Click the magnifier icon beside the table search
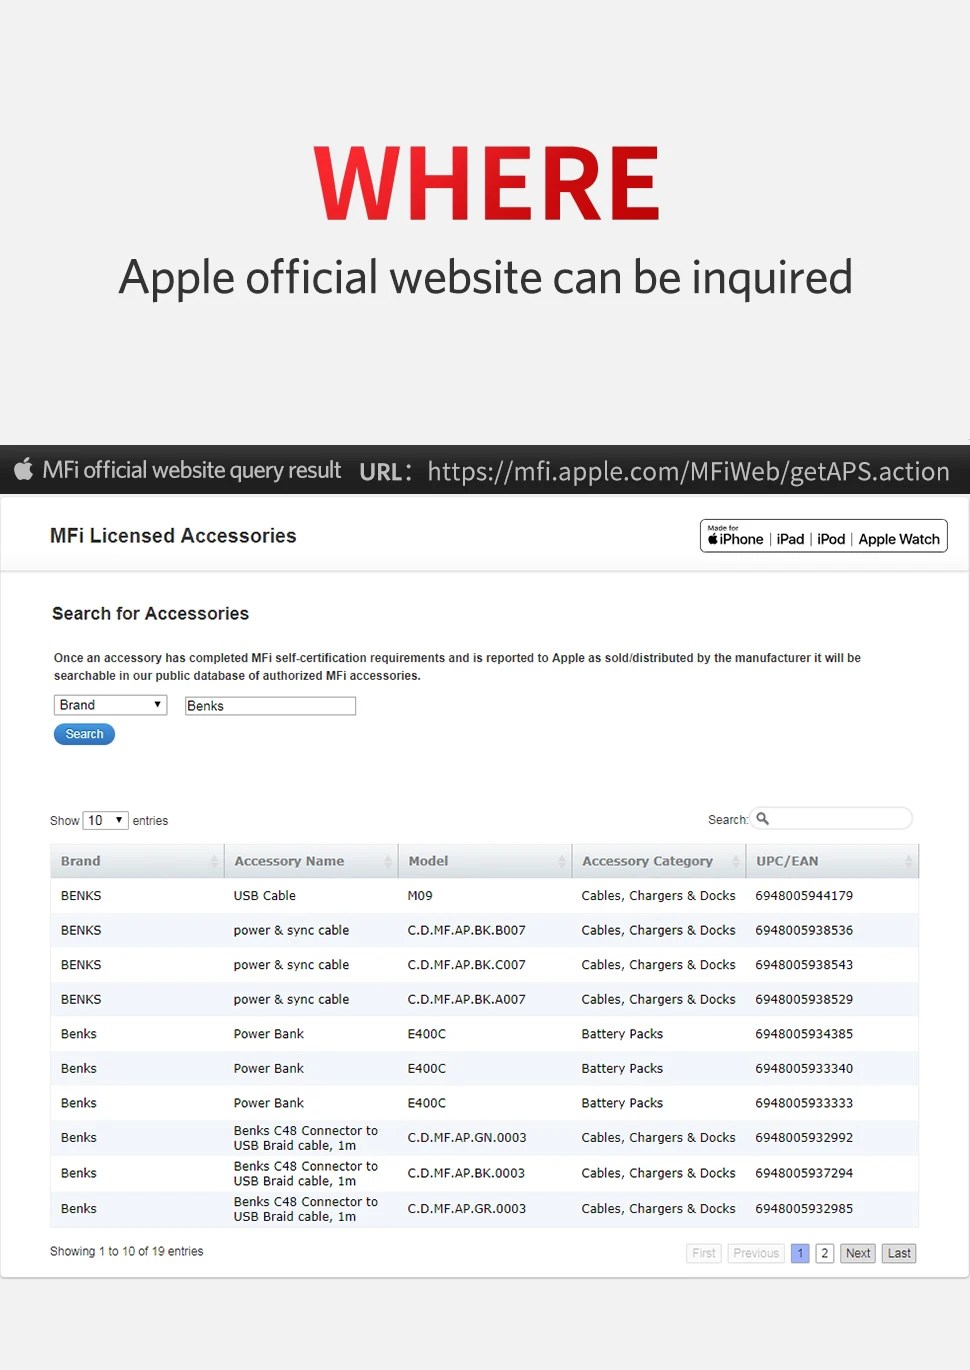 pyautogui.click(x=762, y=819)
